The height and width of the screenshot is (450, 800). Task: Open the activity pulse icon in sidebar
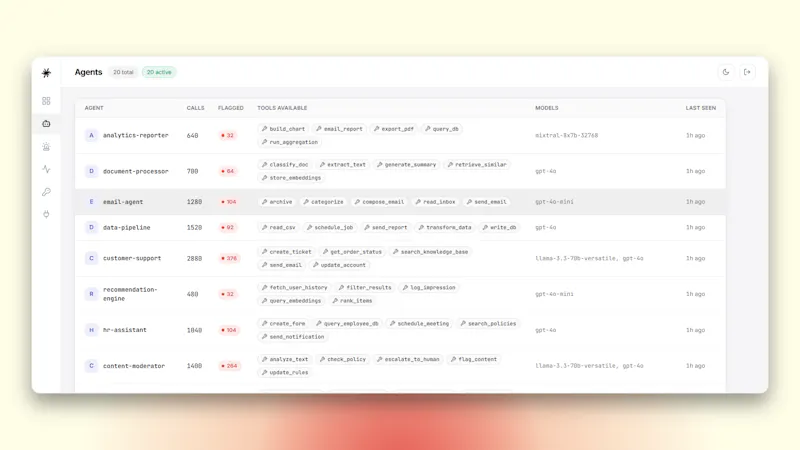46,169
